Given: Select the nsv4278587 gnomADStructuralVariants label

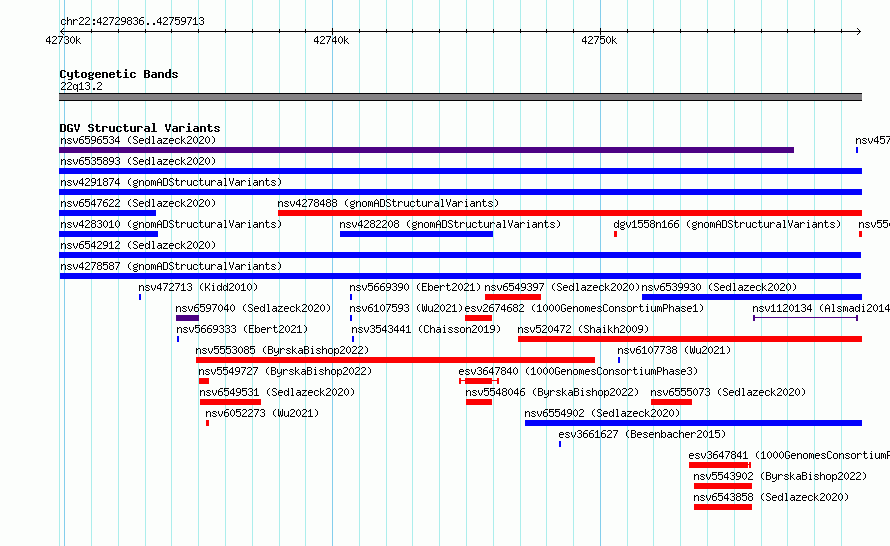Looking at the screenshot, I should point(171,266).
